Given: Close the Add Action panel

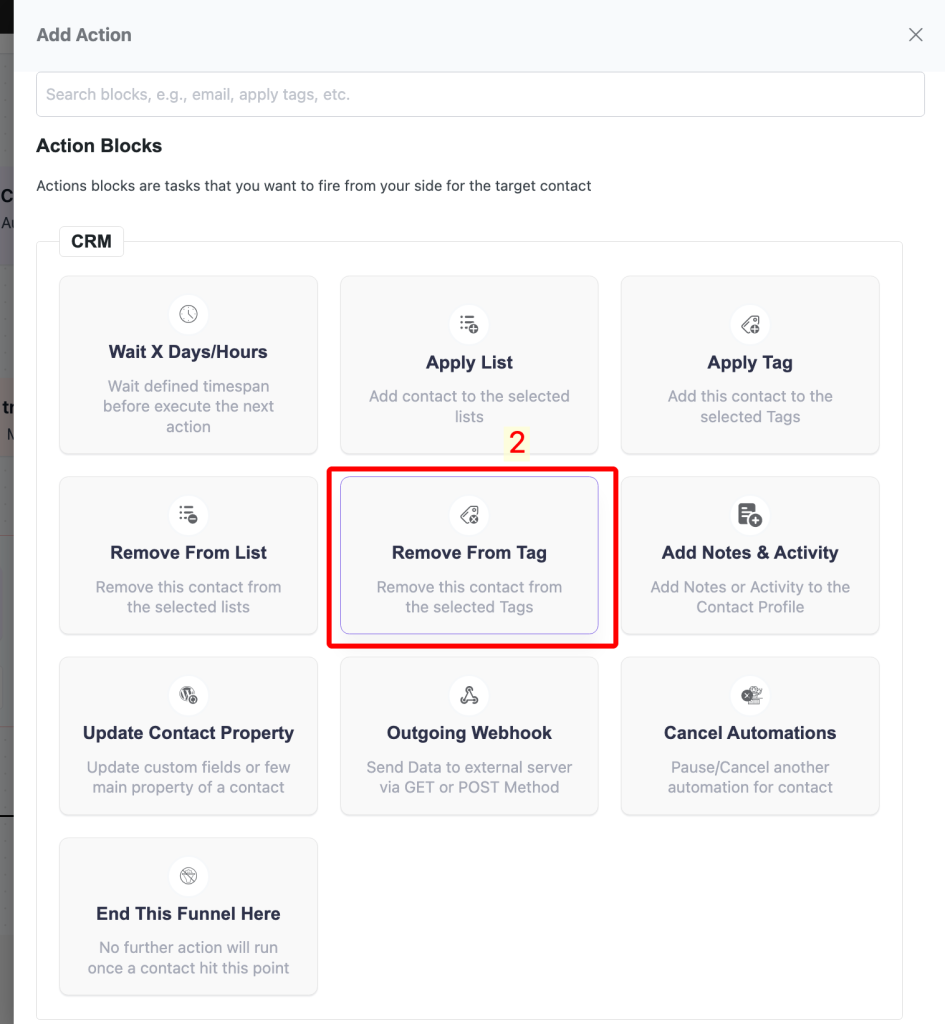Looking at the screenshot, I should click(915, 35).
